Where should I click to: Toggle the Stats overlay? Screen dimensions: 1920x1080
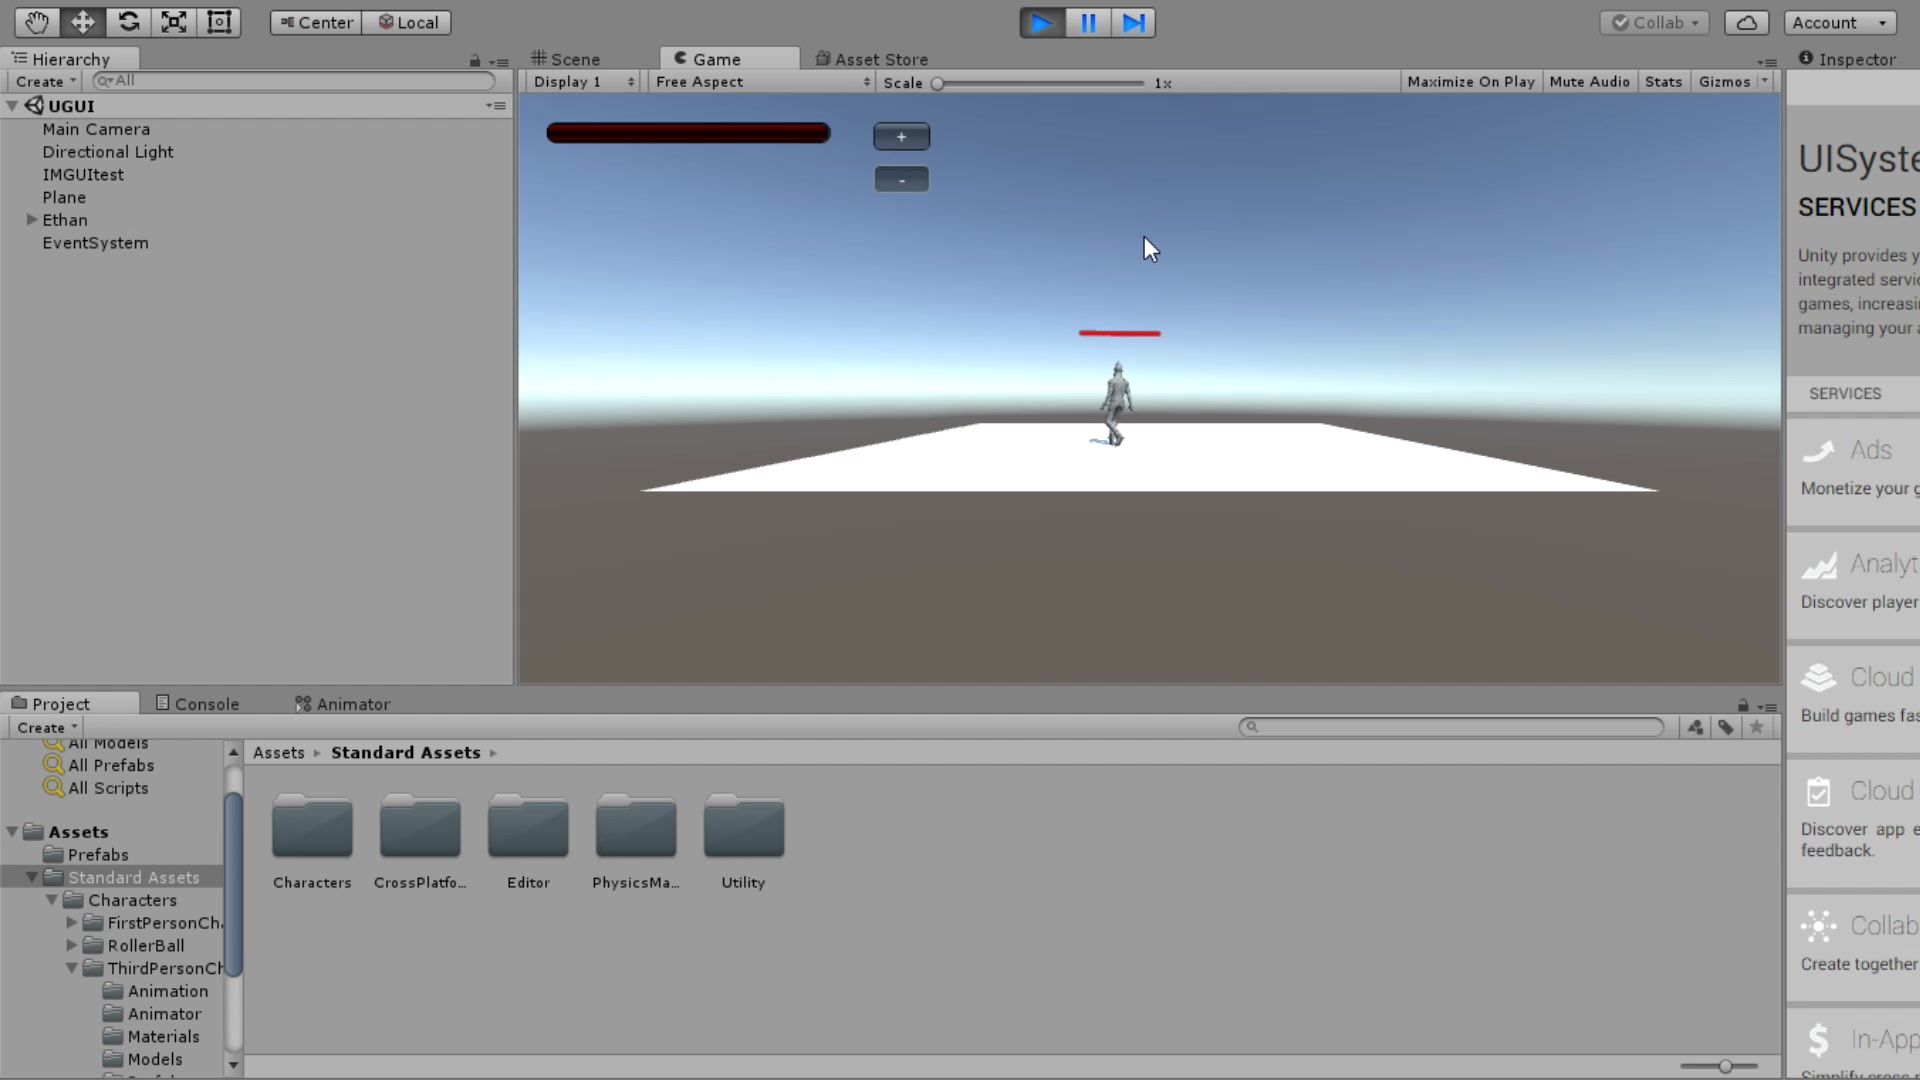[x=1663, y=82]
